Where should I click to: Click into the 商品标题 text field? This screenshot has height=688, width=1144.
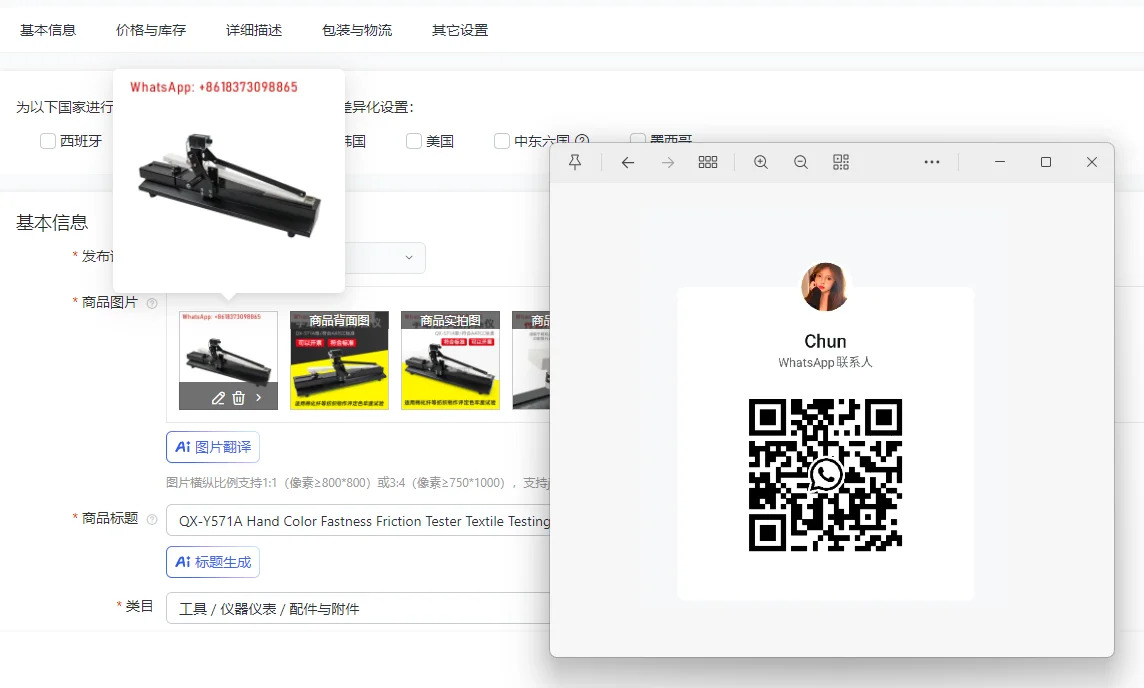tap(358, 521)
